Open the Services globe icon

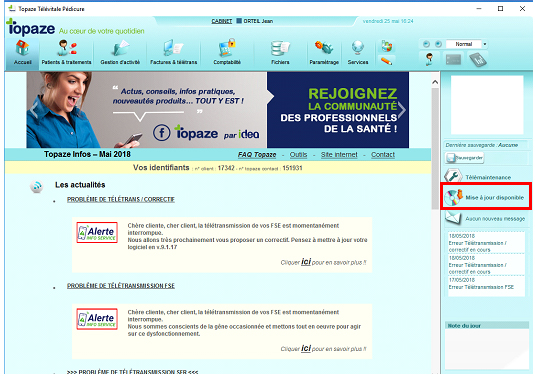coord(358,52)
